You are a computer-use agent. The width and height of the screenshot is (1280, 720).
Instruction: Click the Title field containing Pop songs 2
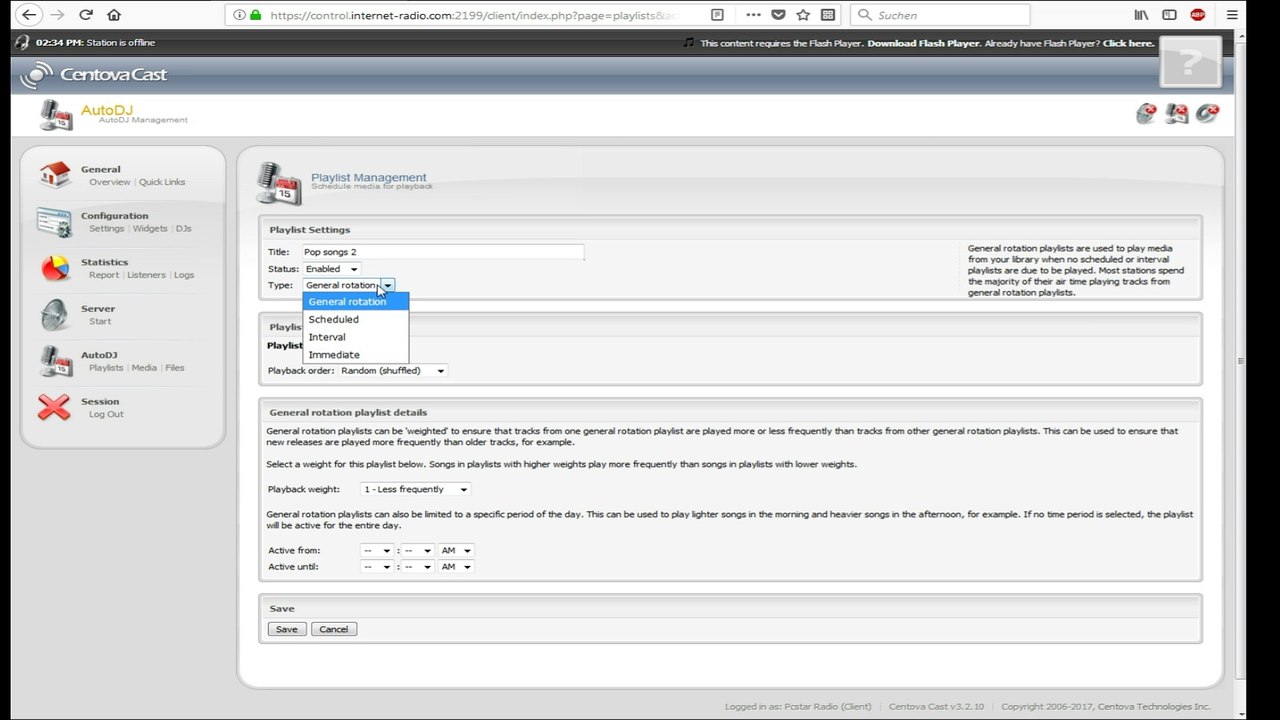[442, 252]
